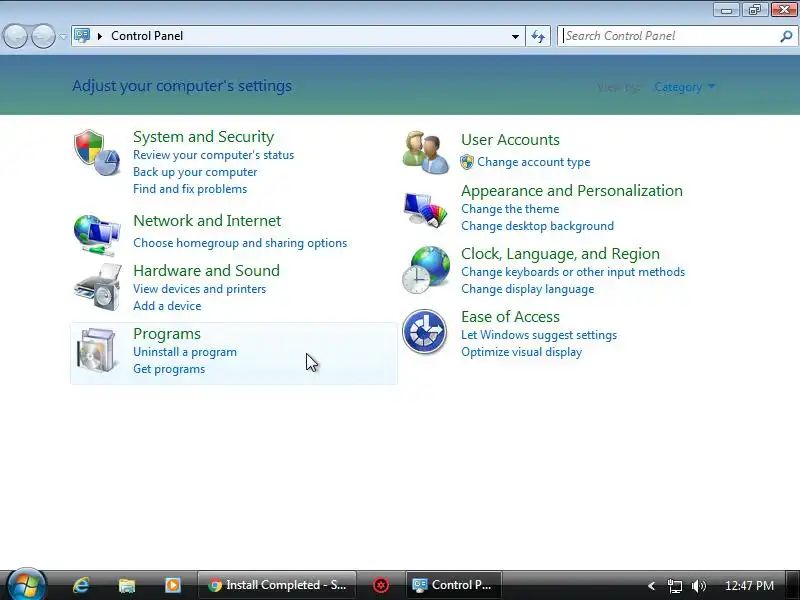Open the address bar history dropdown arrow
The width and height of the screenshot is (800, 600).
(515, 36)
